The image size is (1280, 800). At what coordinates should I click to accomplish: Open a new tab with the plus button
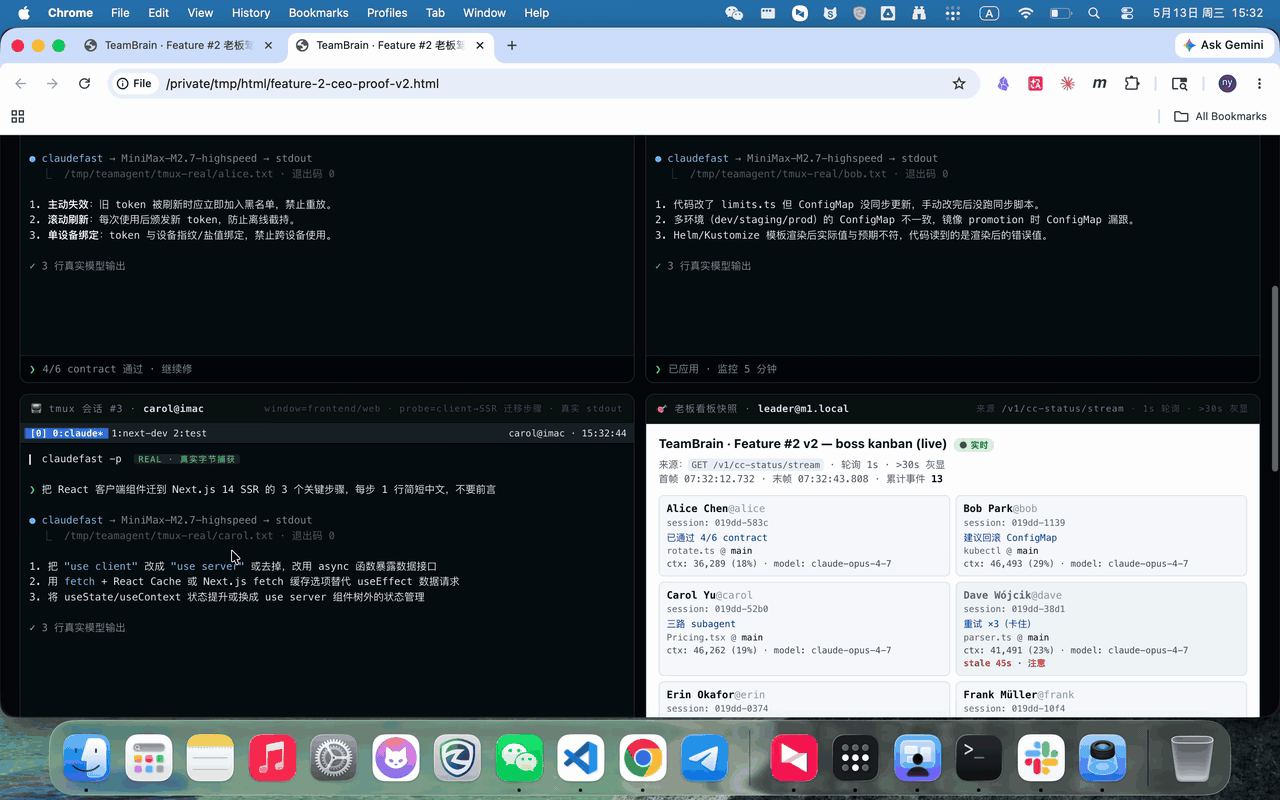[x=512, y=45]
